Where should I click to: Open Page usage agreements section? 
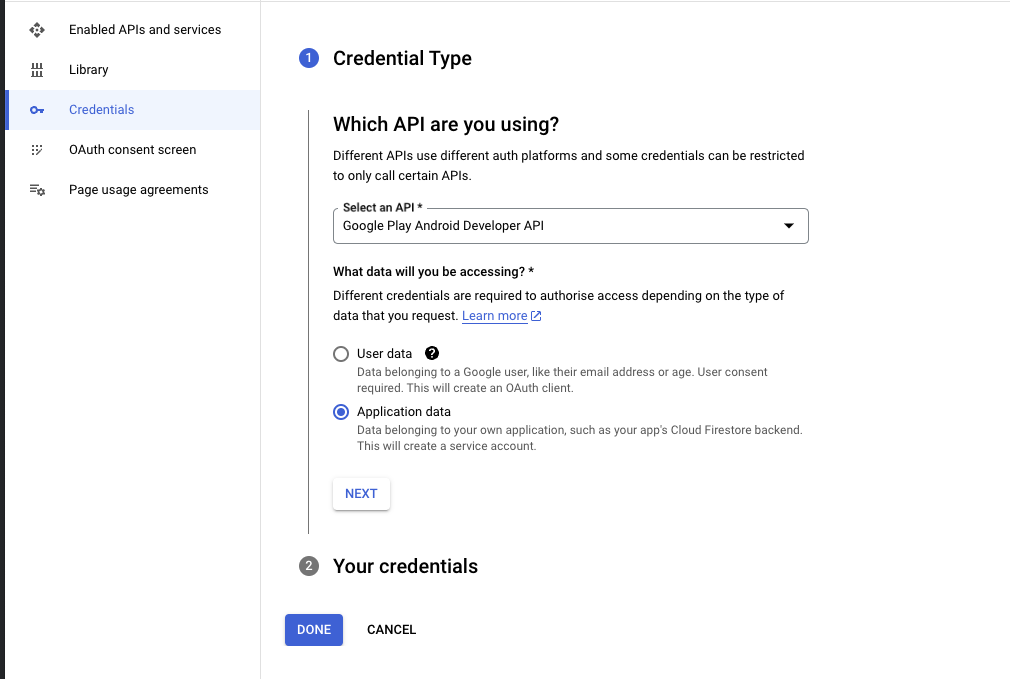click(x=133, y=190)
